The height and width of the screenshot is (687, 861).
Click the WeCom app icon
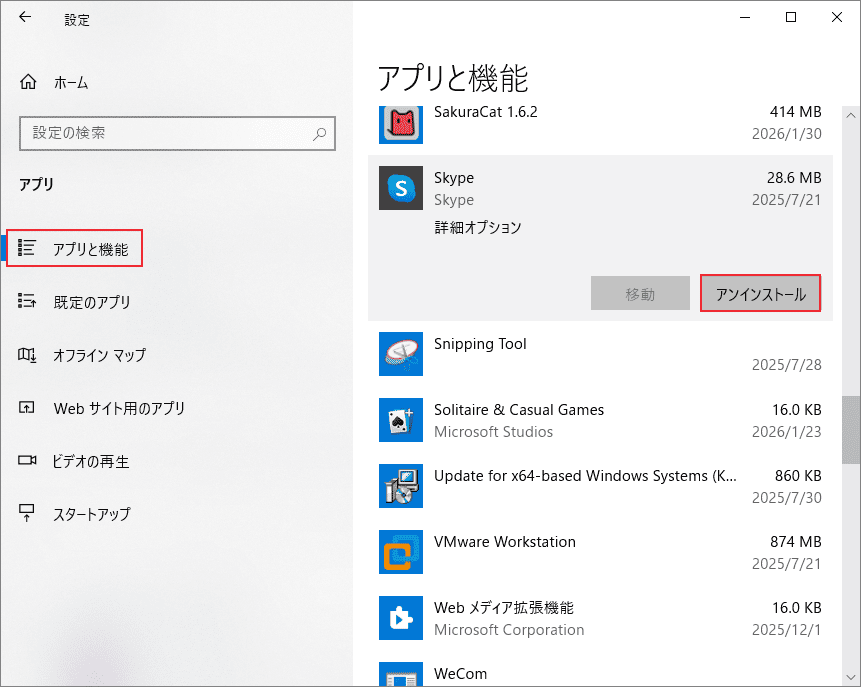pos(400,675)
